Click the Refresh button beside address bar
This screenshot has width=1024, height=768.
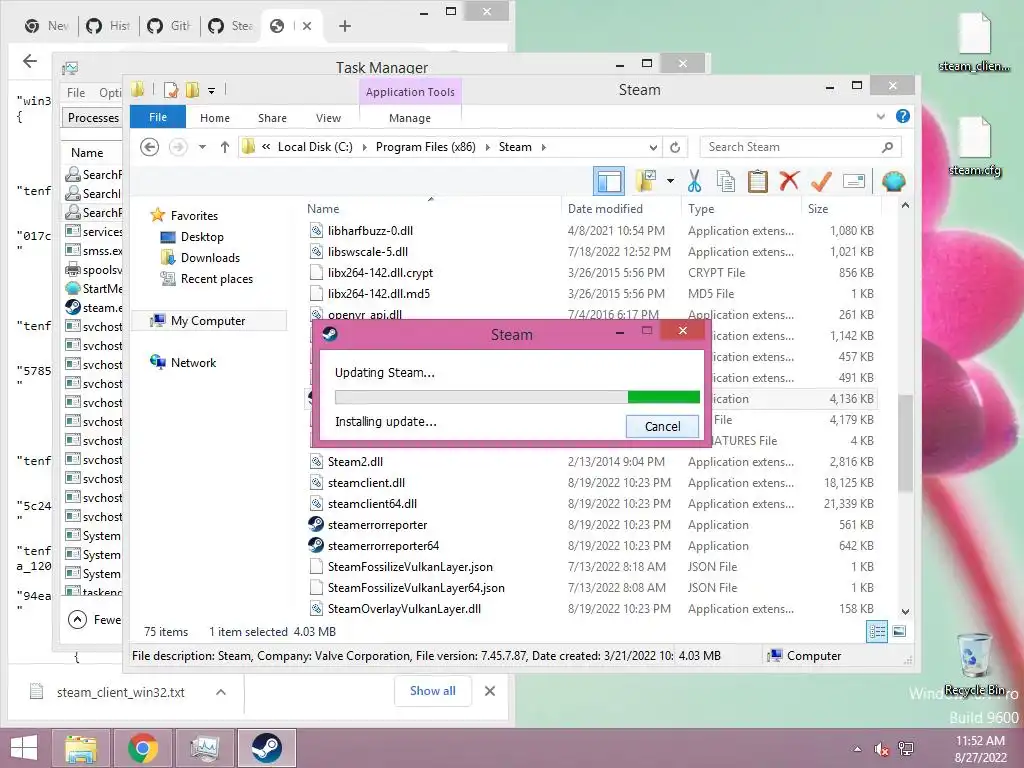[675, 147]
